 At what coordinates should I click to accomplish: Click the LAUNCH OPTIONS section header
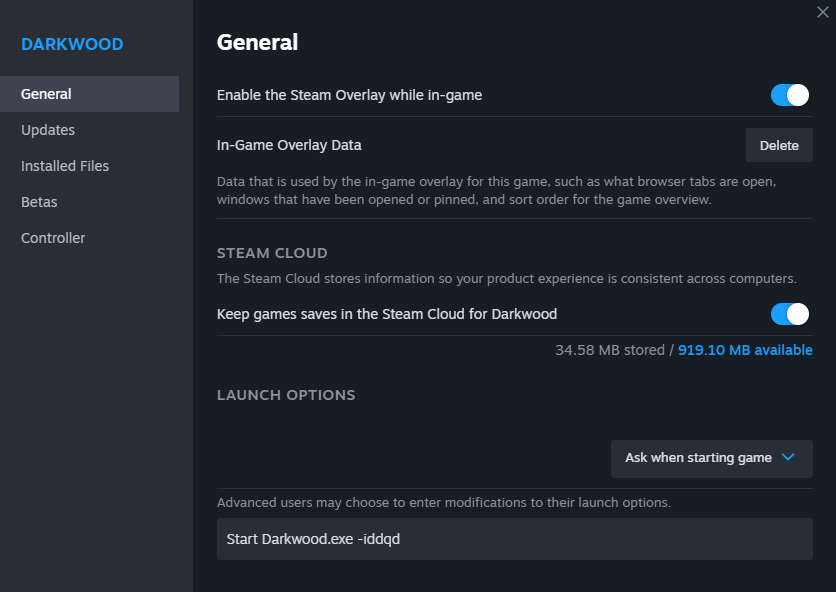[286, 395]
